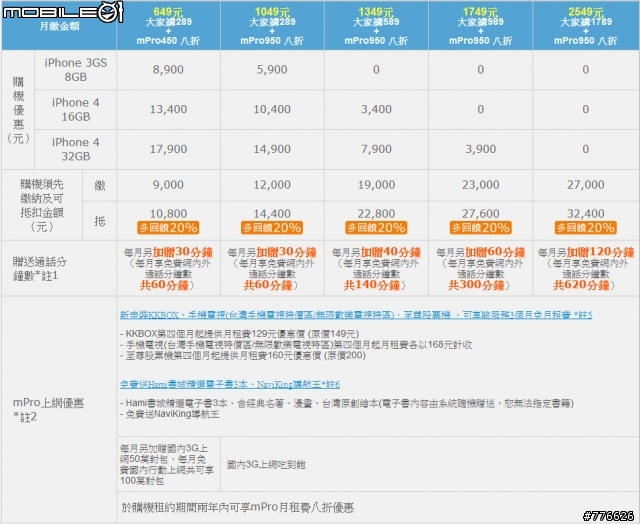Click the 購機須先繳納及可抵扣金額 label
Screen dimensions: 640x524
42,205
